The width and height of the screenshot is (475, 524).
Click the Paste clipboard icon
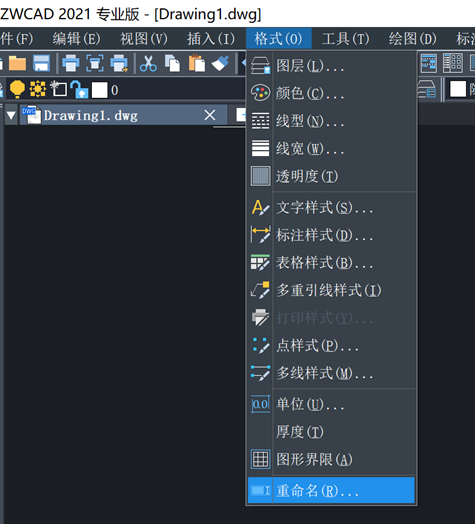tap(197, 63)
